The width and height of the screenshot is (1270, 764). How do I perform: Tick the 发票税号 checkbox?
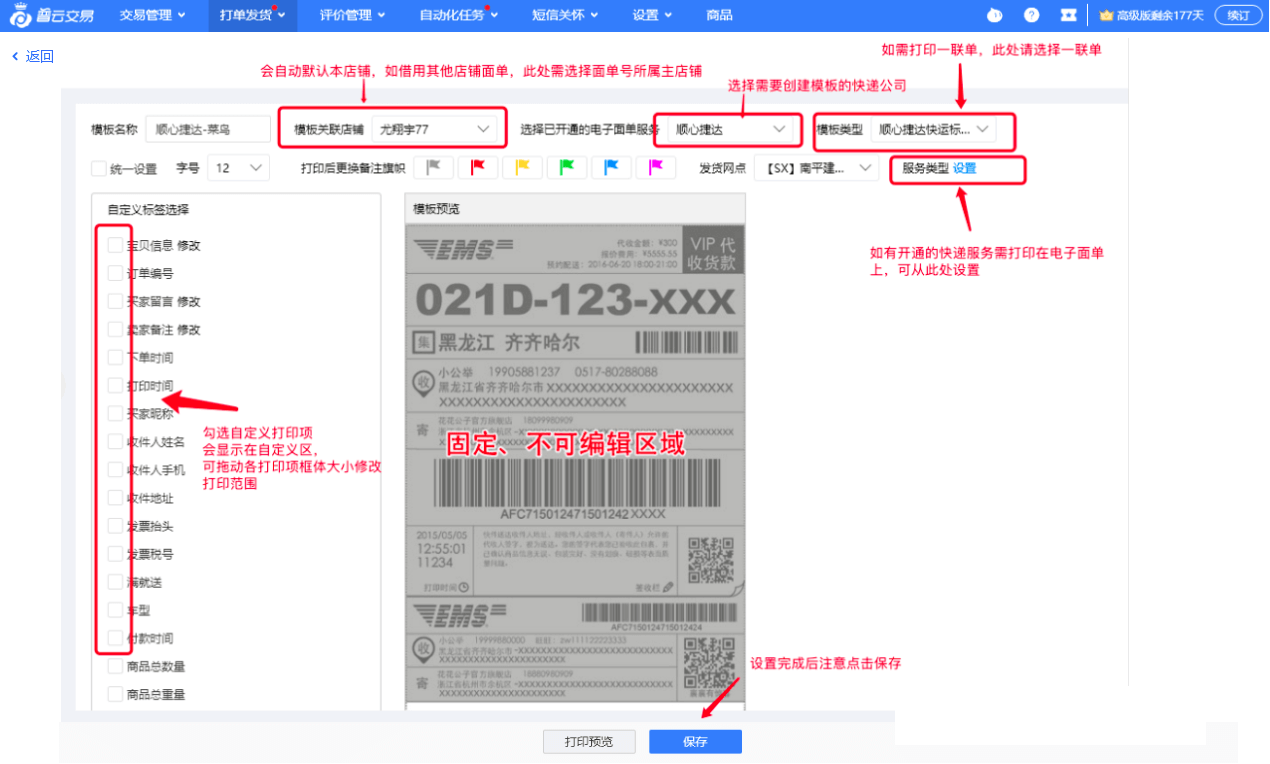pos(115,553)
